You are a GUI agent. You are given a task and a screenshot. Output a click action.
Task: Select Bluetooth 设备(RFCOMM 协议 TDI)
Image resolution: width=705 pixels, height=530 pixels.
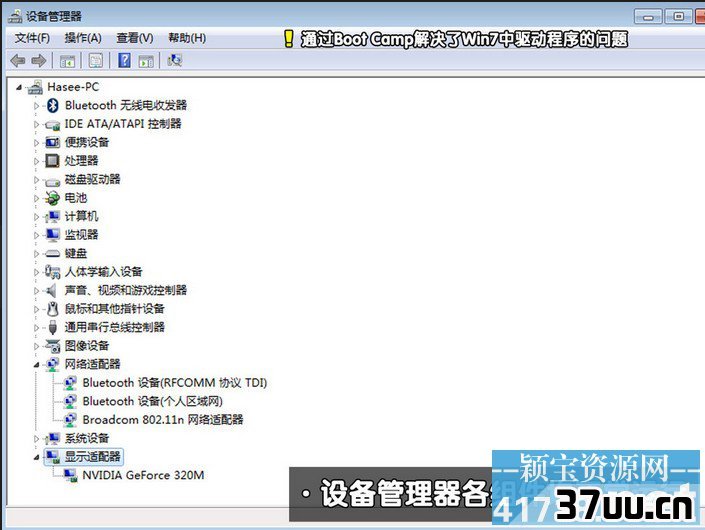tap(175, 383)
